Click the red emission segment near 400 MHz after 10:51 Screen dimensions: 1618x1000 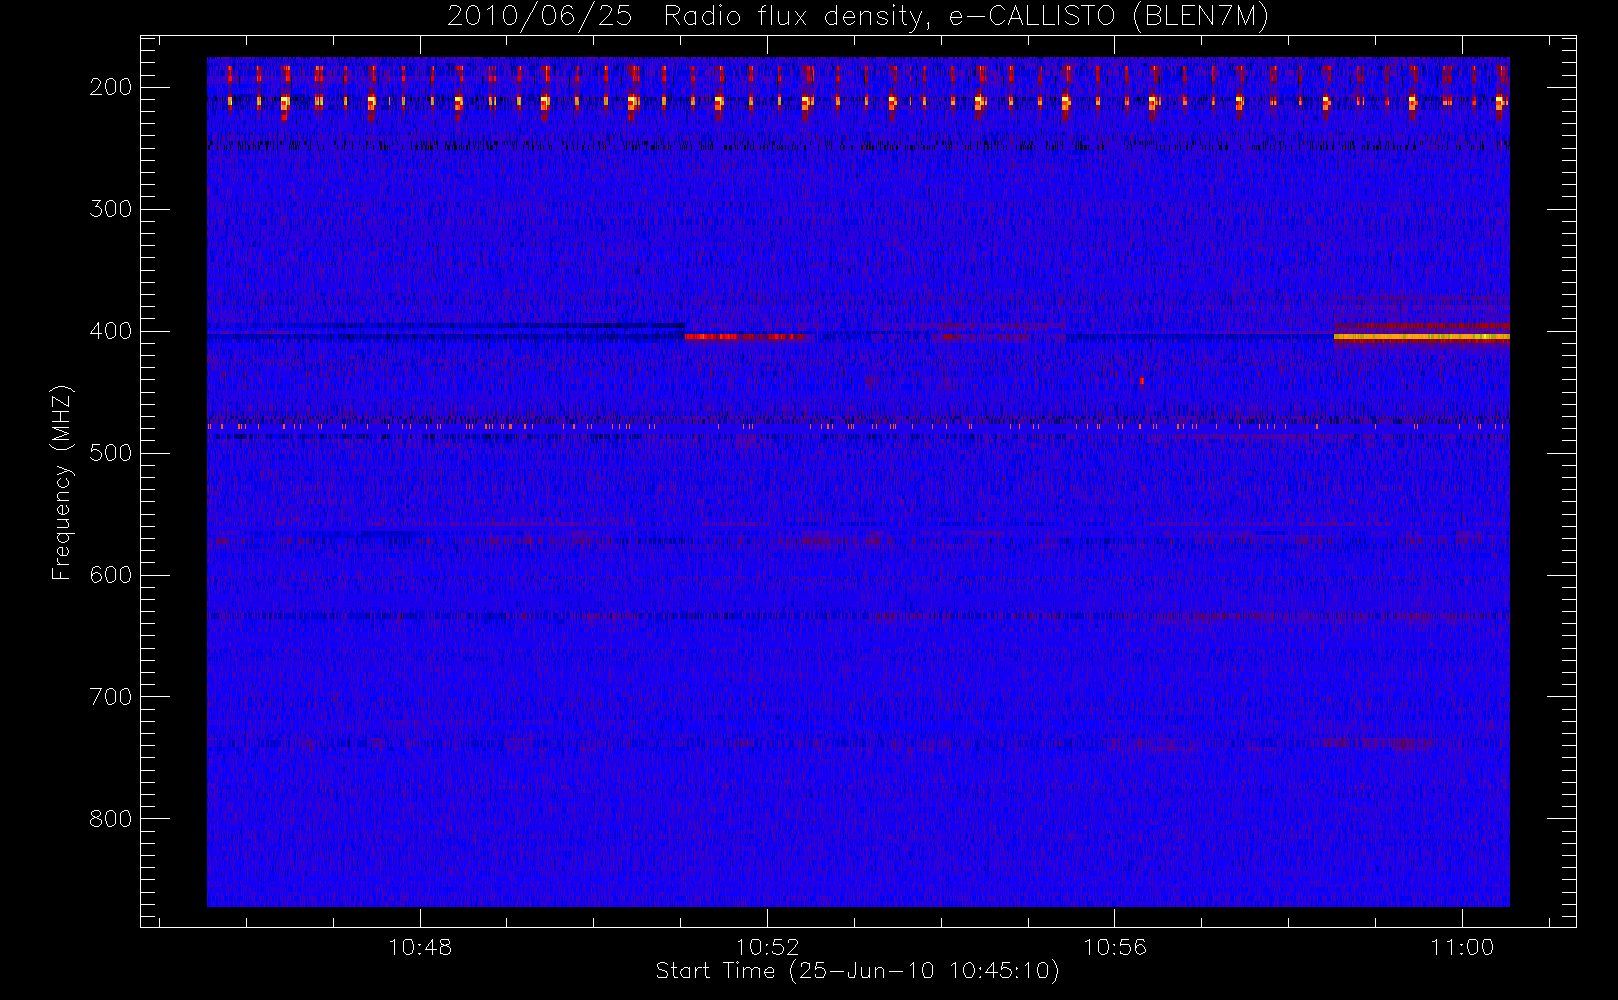tap(745, 337)
